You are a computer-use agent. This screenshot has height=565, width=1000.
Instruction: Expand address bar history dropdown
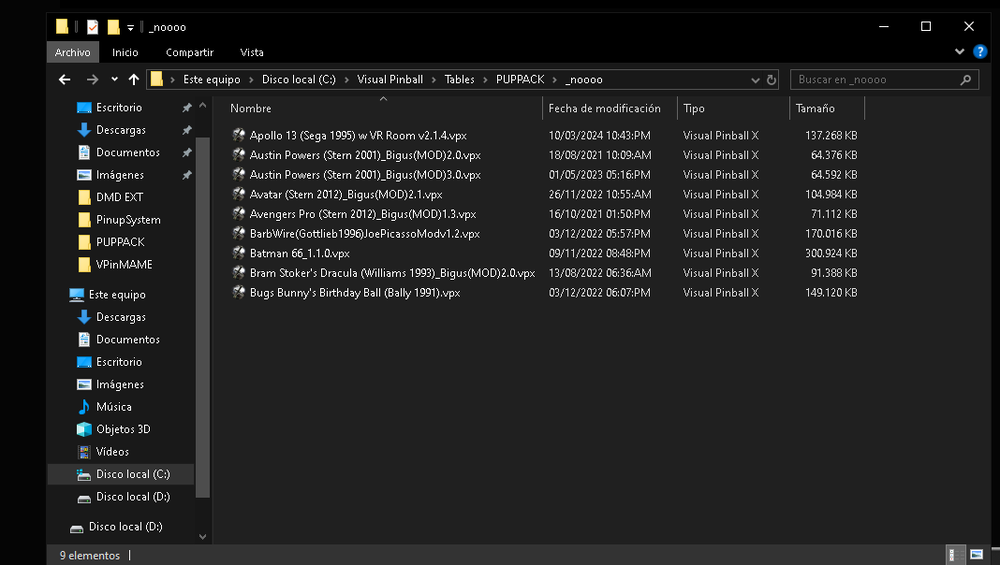coord(755,80)
